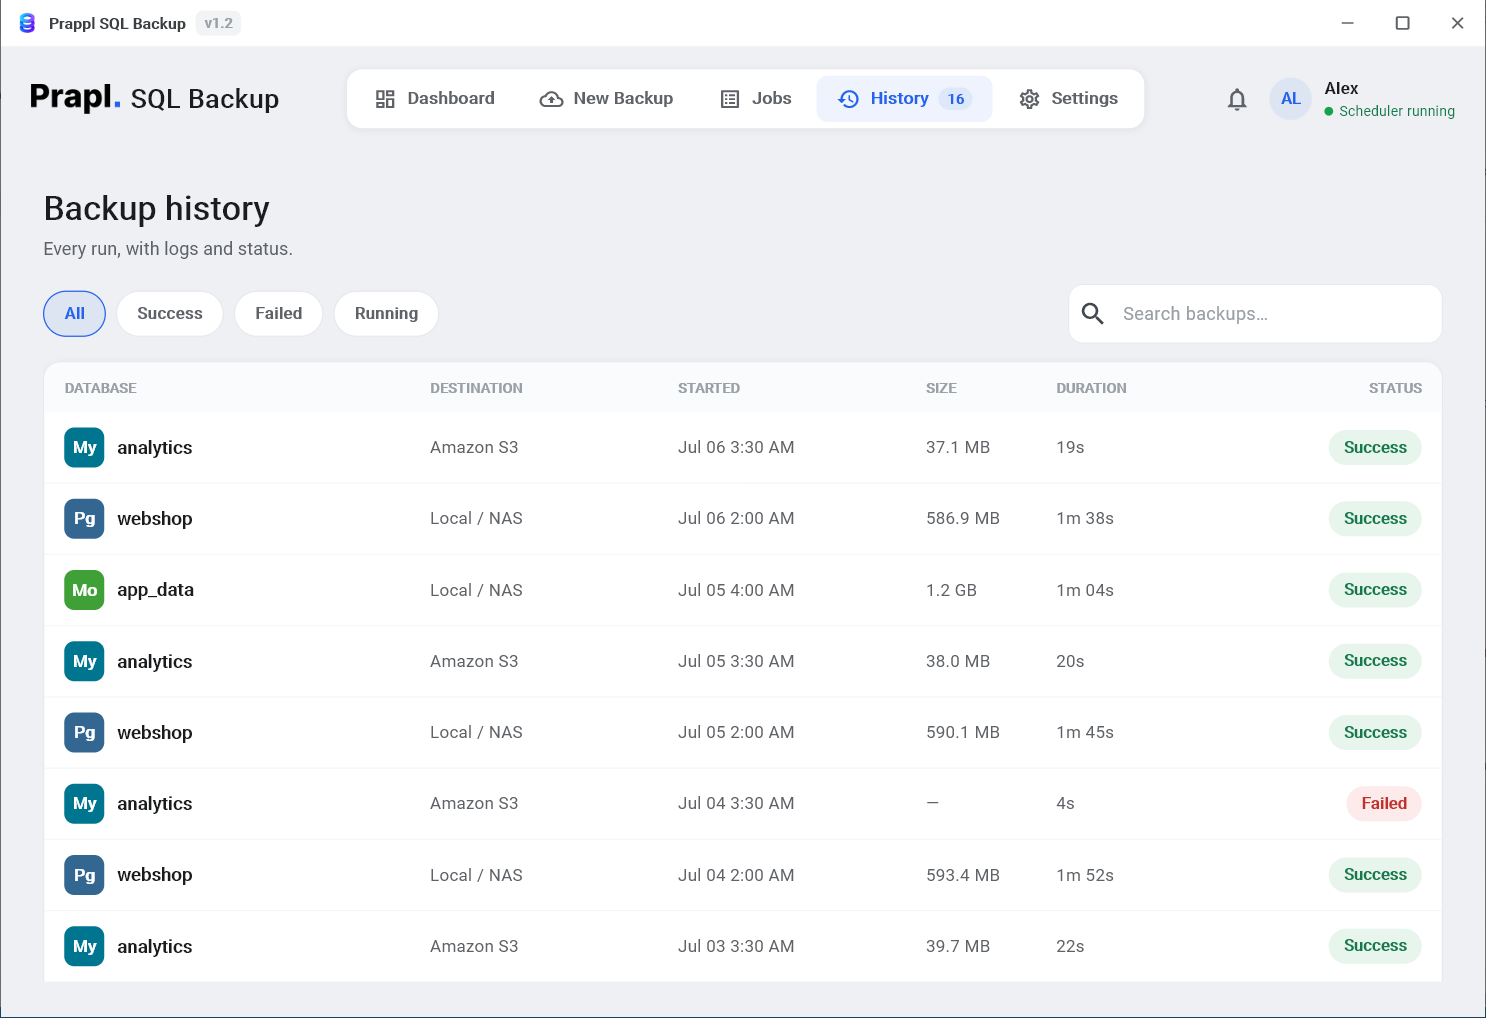This screenshot has width=1486, height=1018.
Task: Click the 1m 45s duration cell
Action: pos(1085,732)
